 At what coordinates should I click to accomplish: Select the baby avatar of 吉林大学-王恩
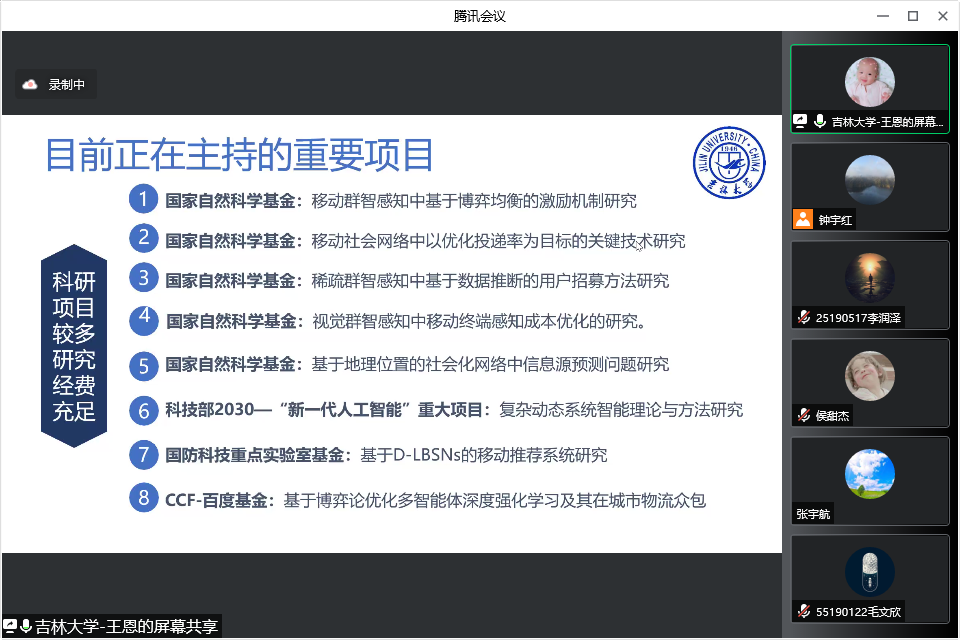point(869,82)
